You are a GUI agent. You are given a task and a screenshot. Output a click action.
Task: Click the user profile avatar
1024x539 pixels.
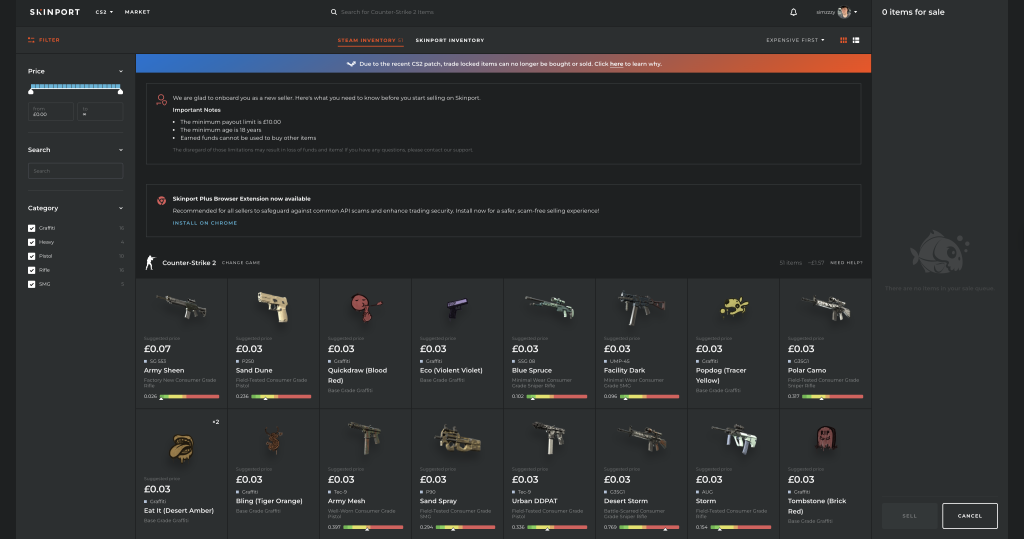click(x=845, y=12)
